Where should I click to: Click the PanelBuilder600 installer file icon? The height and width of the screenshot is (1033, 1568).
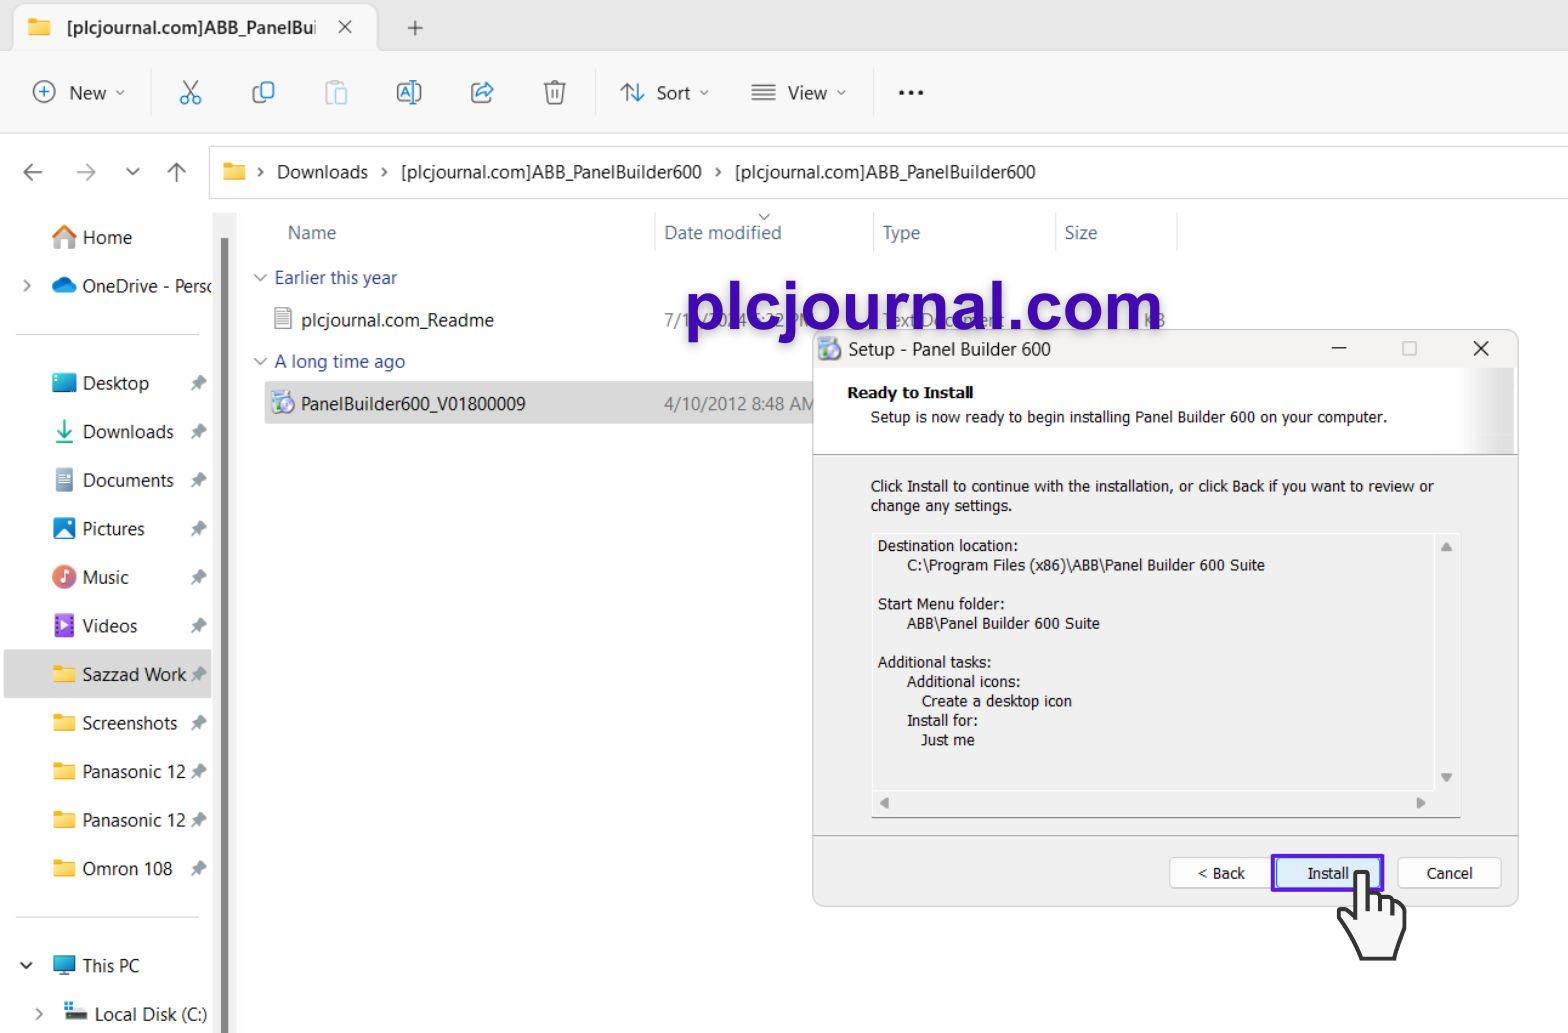[x=283, y=403]
